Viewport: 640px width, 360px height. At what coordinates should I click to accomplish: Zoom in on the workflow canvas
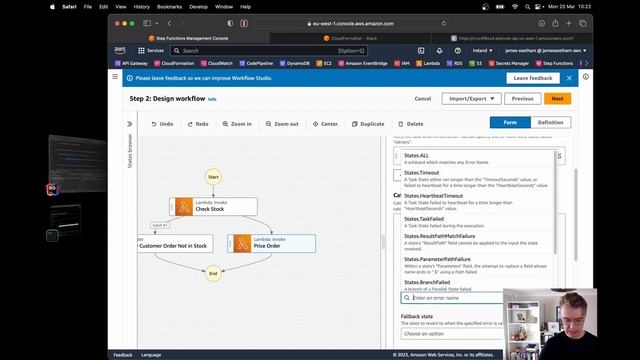pyautogui.click(x=237, y=124)
